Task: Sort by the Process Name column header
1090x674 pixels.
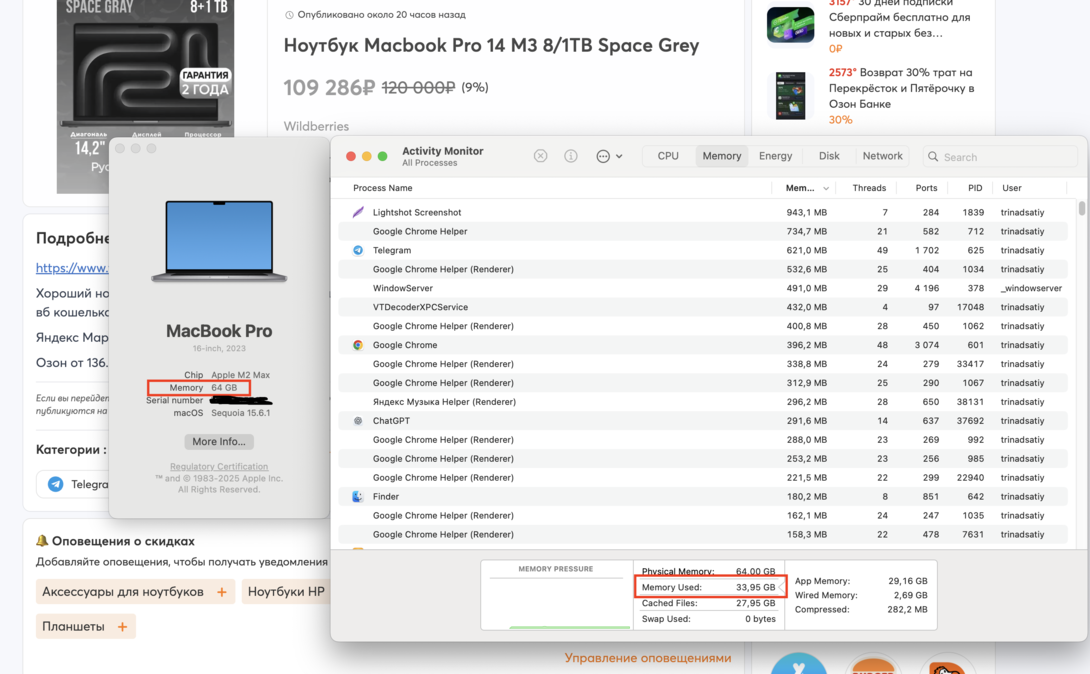Action: (x=382, y=188)
